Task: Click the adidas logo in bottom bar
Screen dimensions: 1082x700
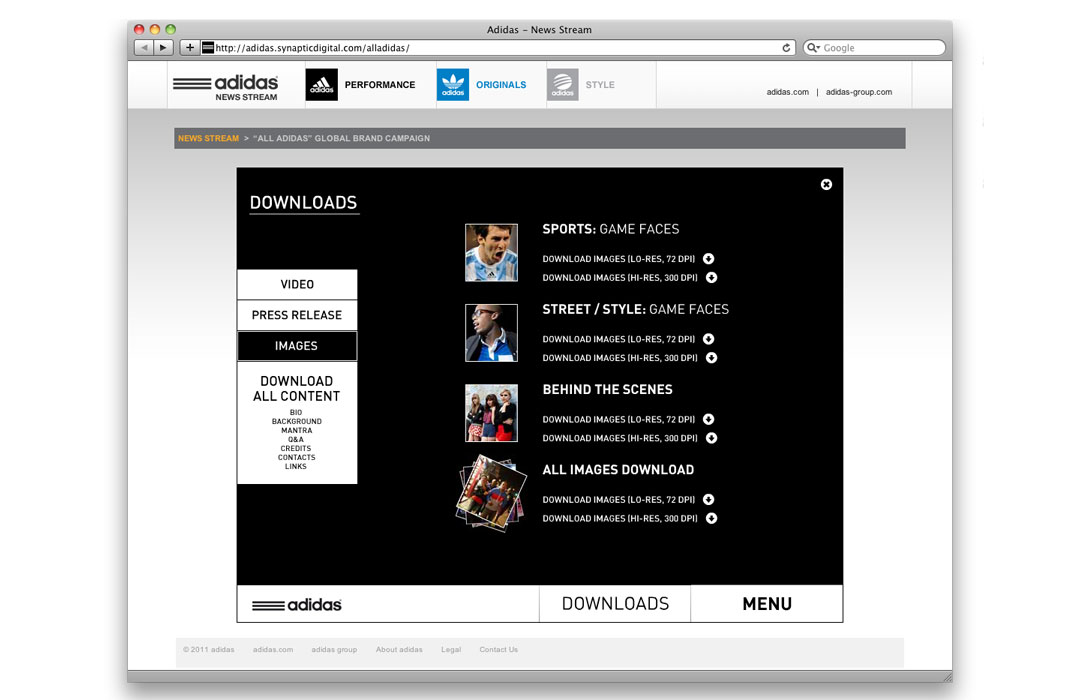Action: [297, 605]
